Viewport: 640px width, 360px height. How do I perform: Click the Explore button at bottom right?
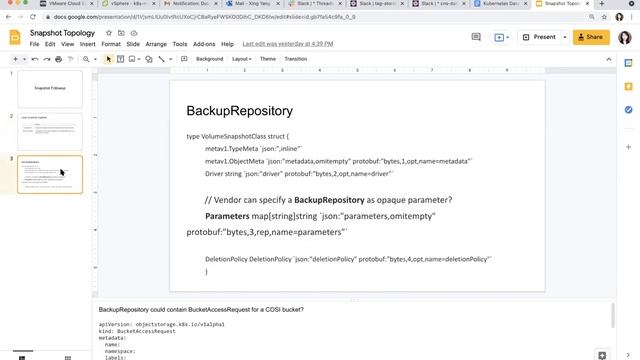[x=602, y=355]
